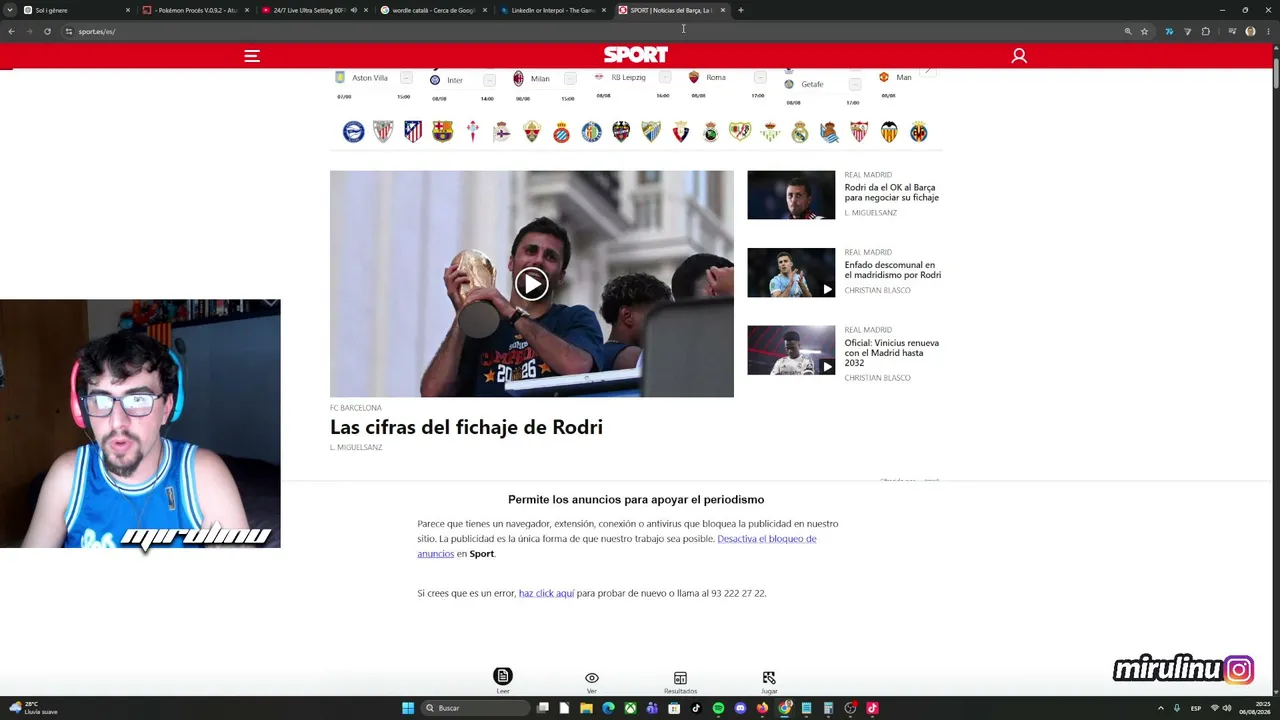Viewport: 1280px width, 720px height.
Task: Click 'Desactiva el bloqueo de anuncios' link
Action: click(617, 546)
